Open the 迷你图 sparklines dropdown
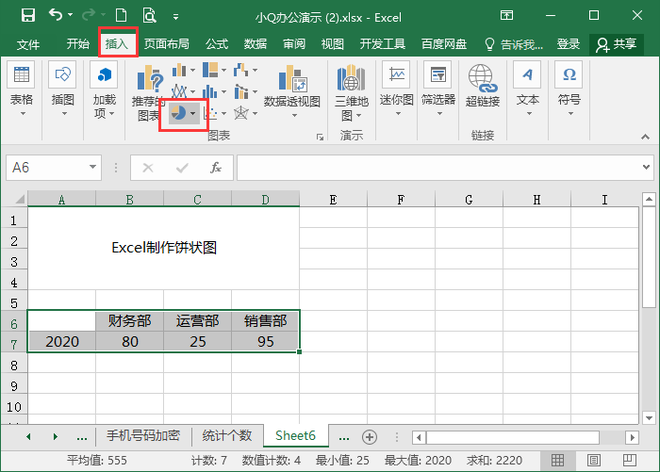 tap(397, 90)
